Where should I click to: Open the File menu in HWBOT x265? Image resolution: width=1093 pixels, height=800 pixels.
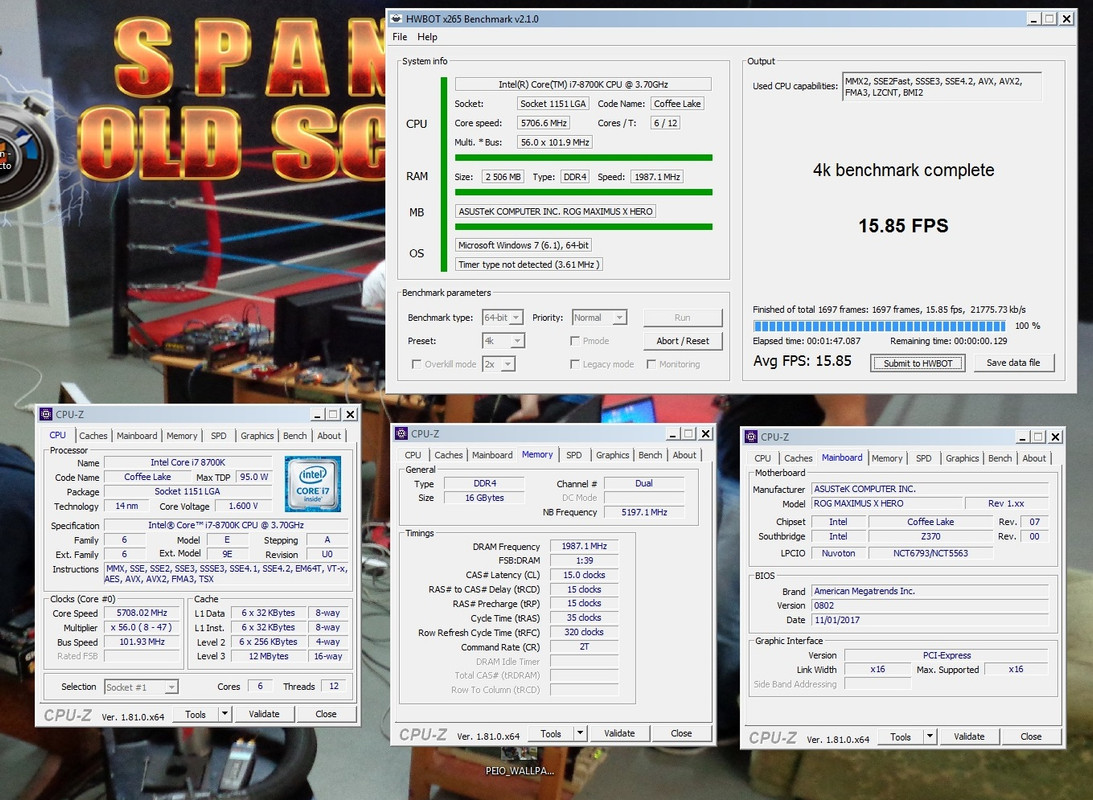[x=399, y=37]
